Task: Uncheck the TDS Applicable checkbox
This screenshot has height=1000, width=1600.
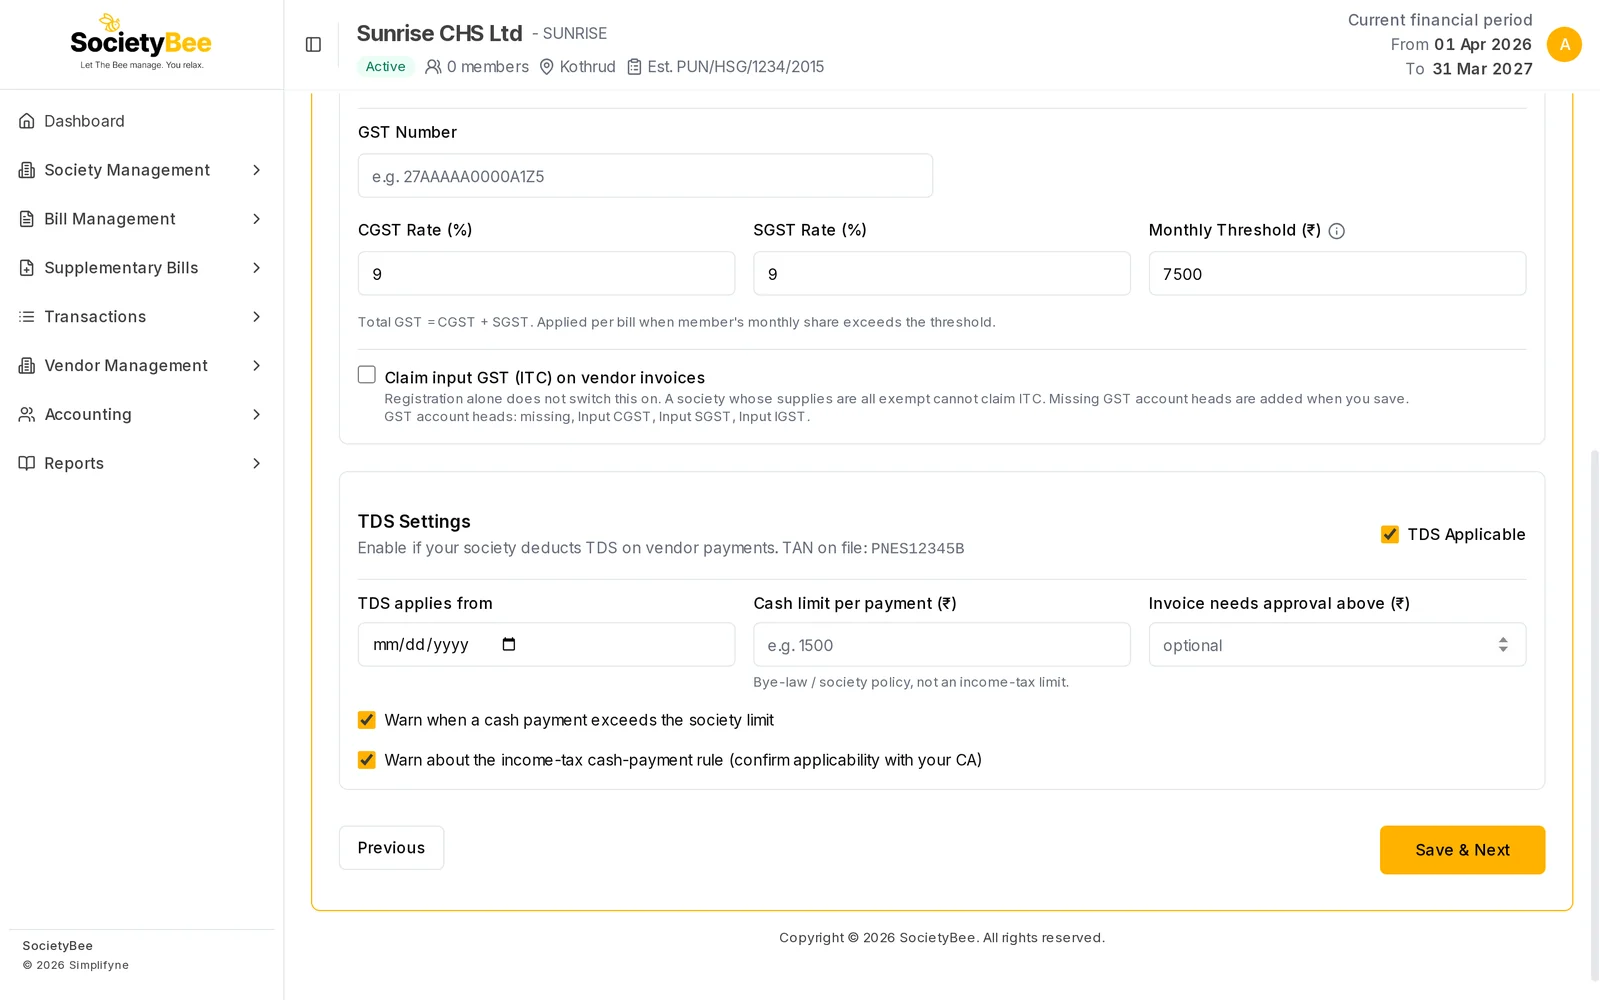Action: [1390, 534]
